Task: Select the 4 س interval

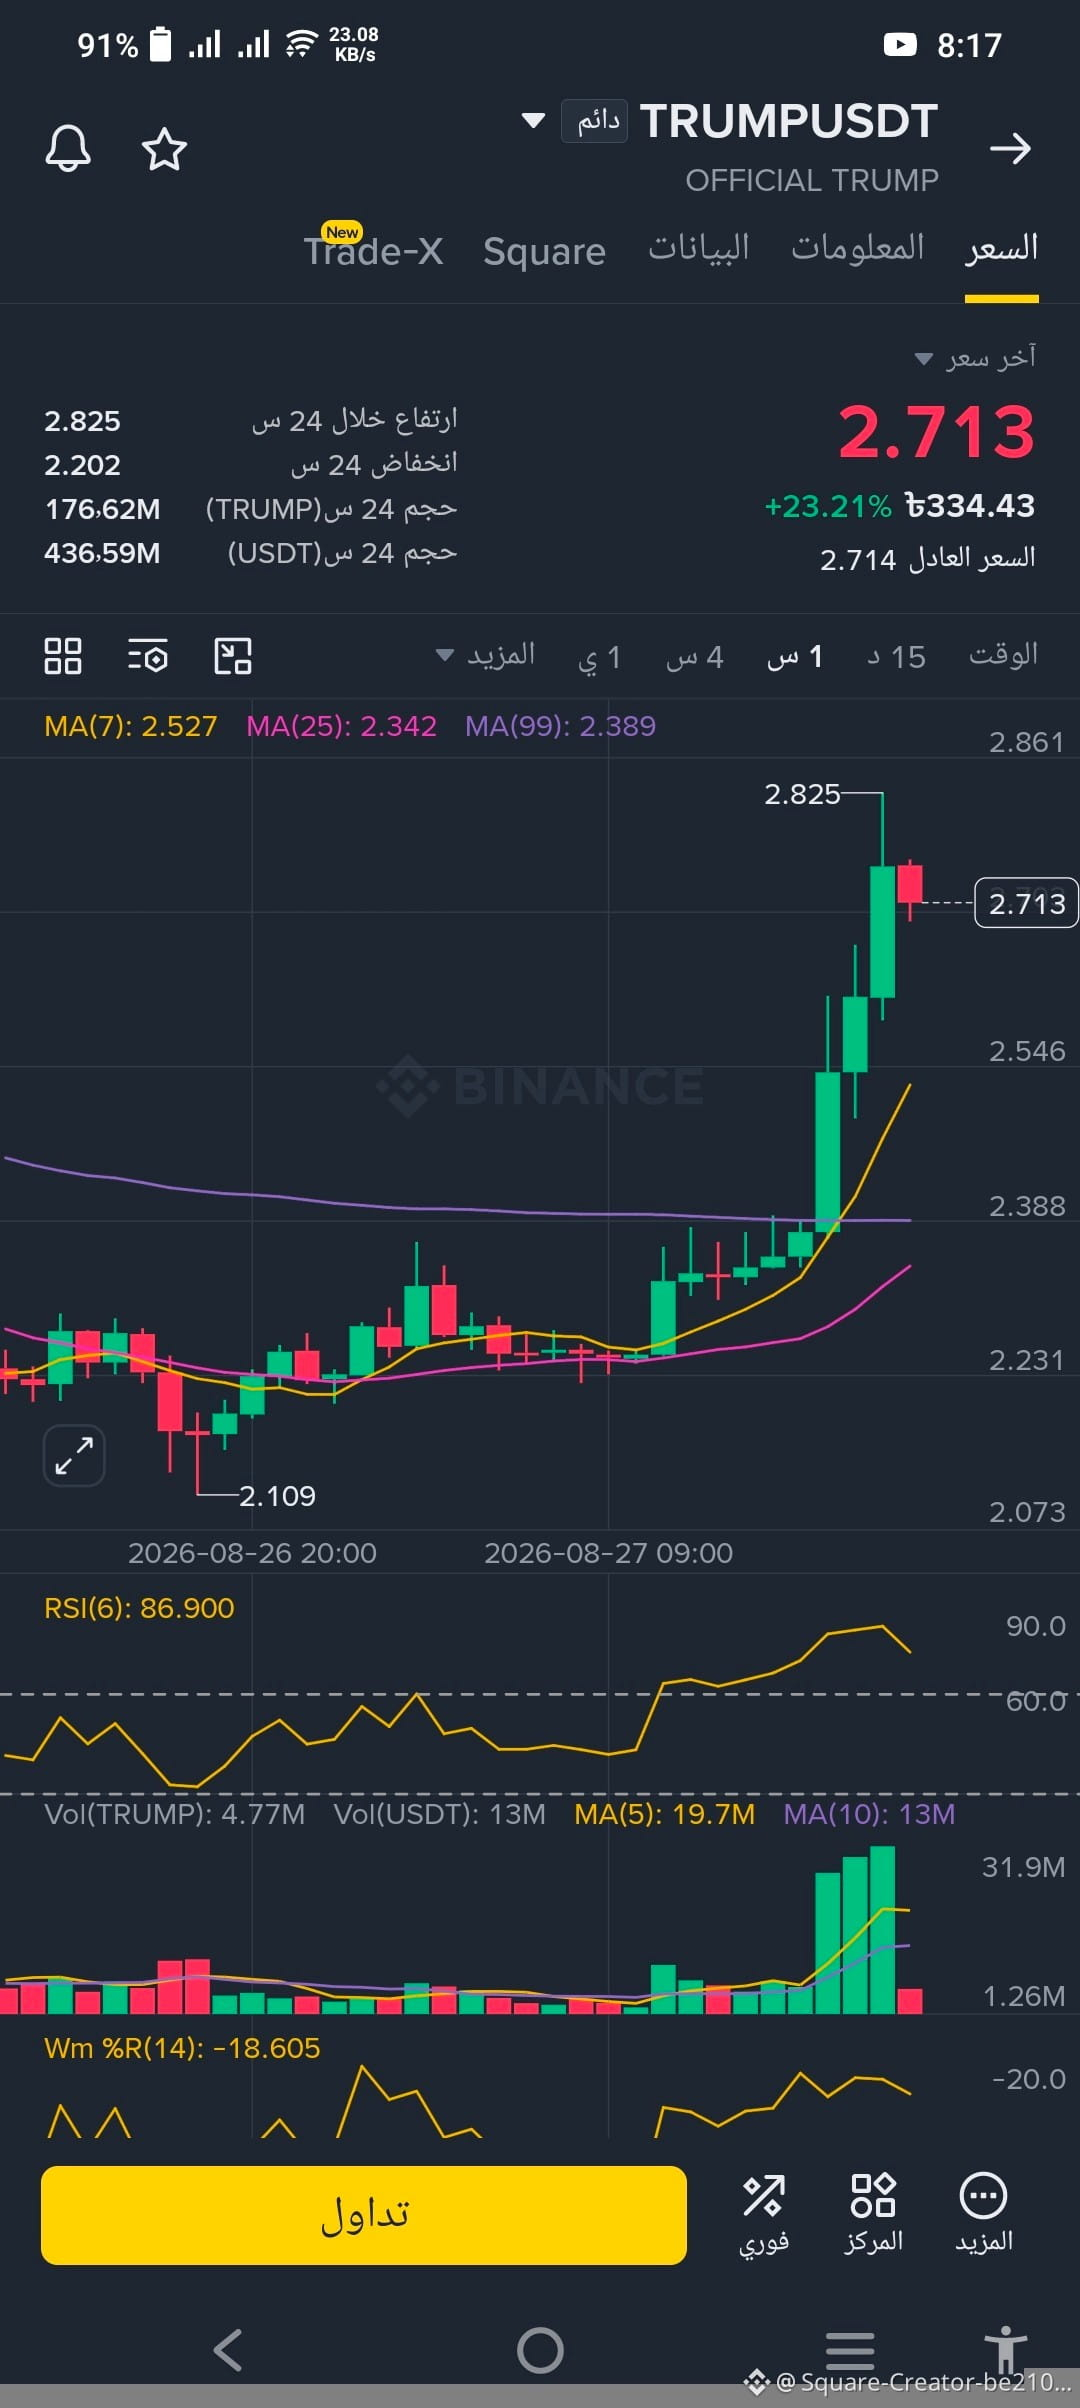Action: 694,657
